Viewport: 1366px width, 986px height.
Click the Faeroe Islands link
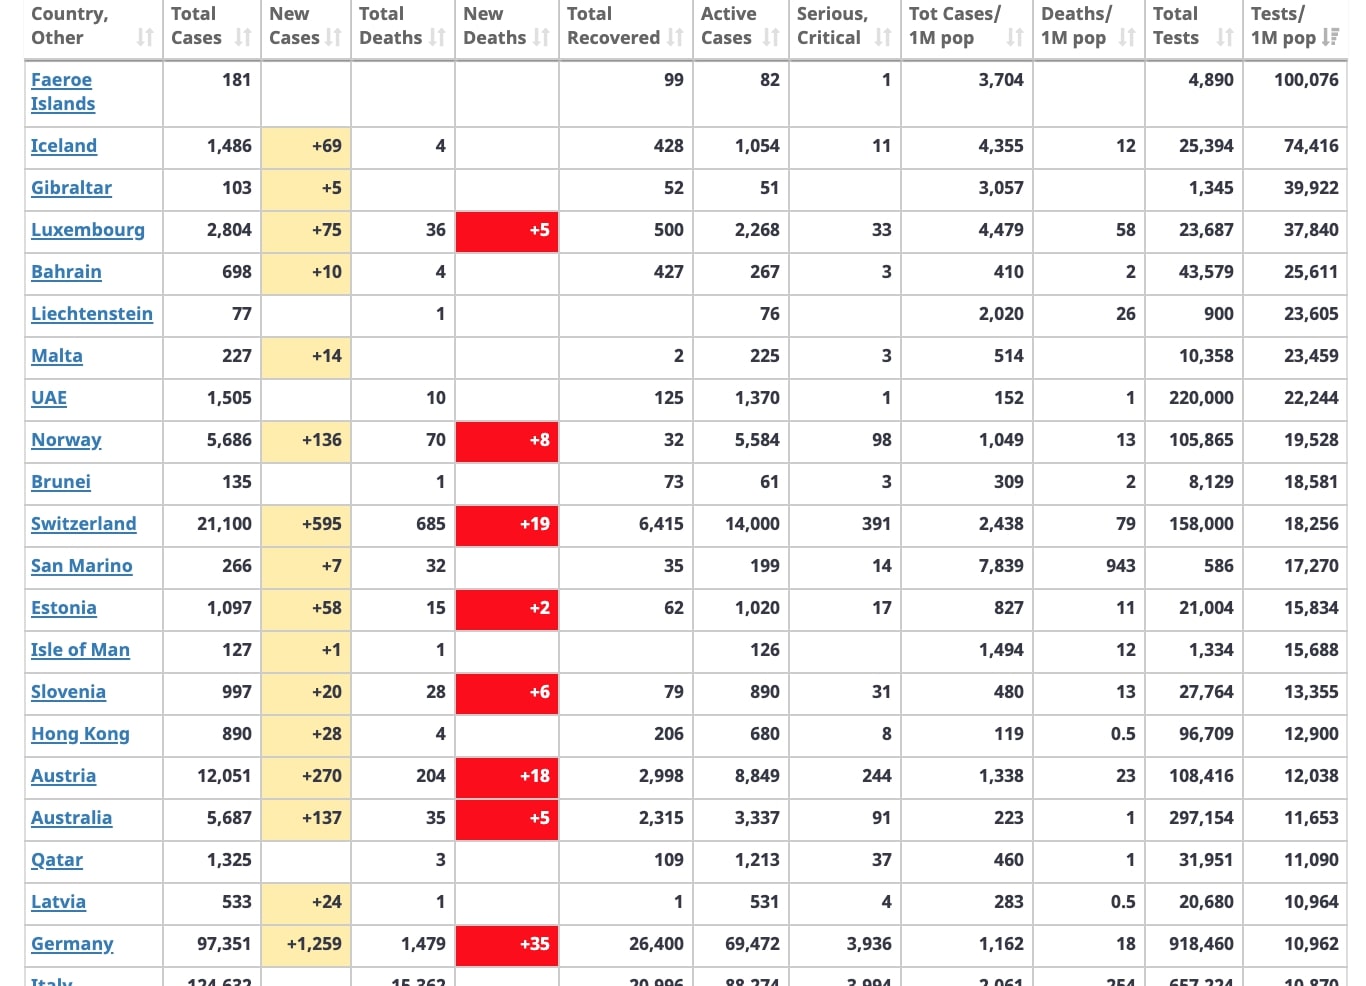coord(62,92)
